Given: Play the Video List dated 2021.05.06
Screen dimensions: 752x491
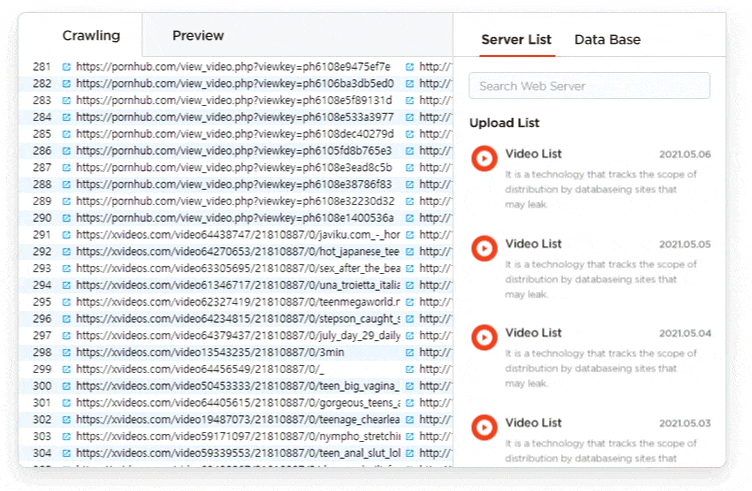Looking at the screenshot, I should click(x=485, y=158).
